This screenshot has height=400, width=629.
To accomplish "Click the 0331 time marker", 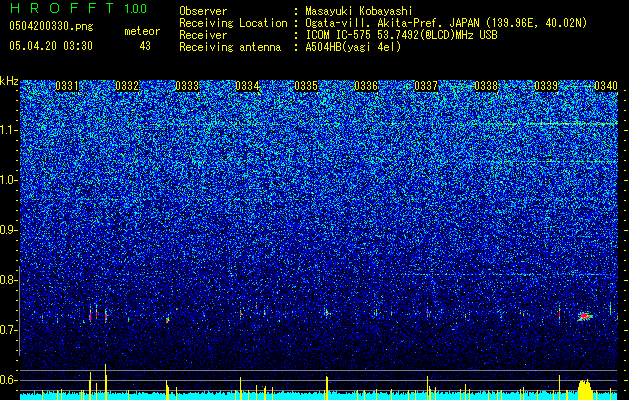I will pos(67,86).
